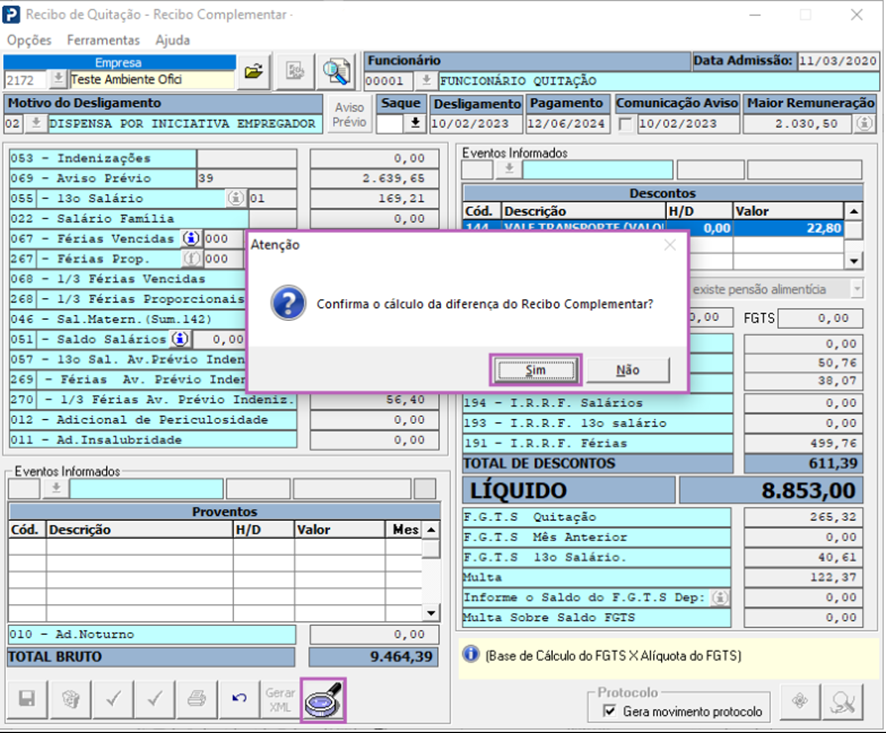Toggle the Gera movimento protocolo checkbox
The width and height of the screenshot is (886, 733).
pyautogui.click(x=610, y=711)
